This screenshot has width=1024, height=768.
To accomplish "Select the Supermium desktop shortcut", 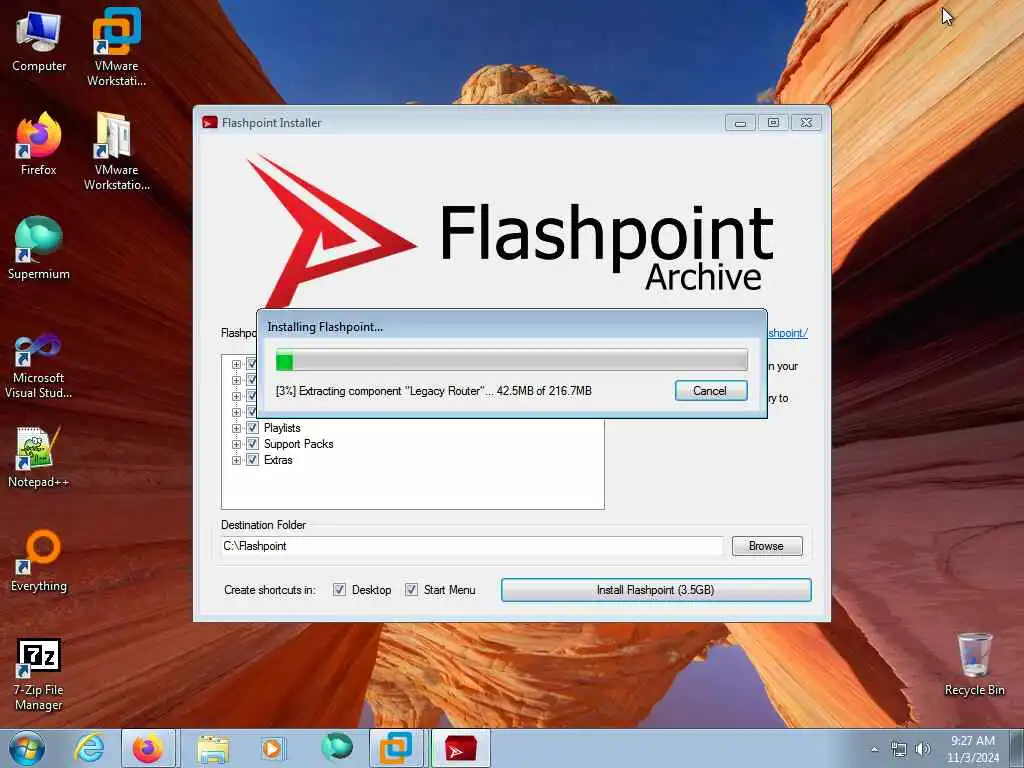I will pos(39,248).
